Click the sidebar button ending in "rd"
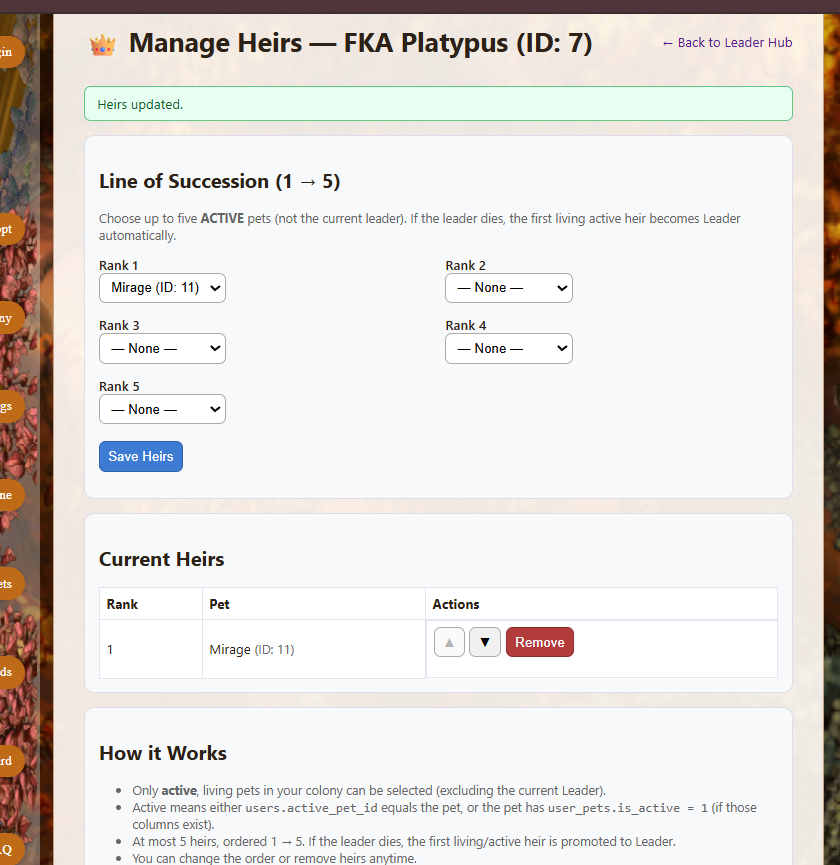 tap(8, 761)
